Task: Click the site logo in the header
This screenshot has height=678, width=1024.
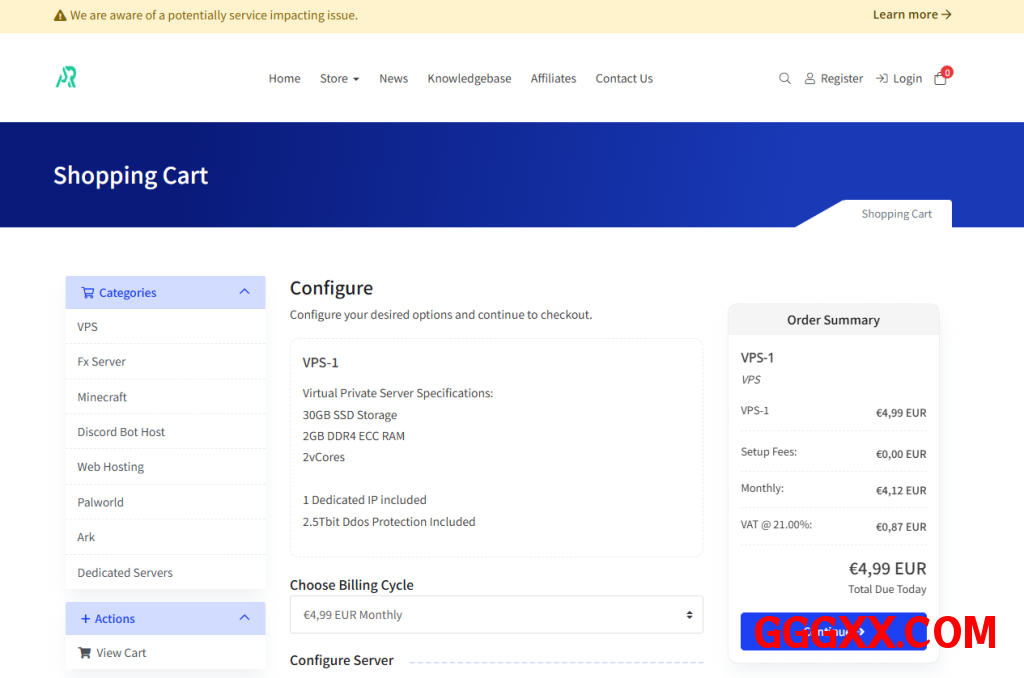Action: pos(66,78)
